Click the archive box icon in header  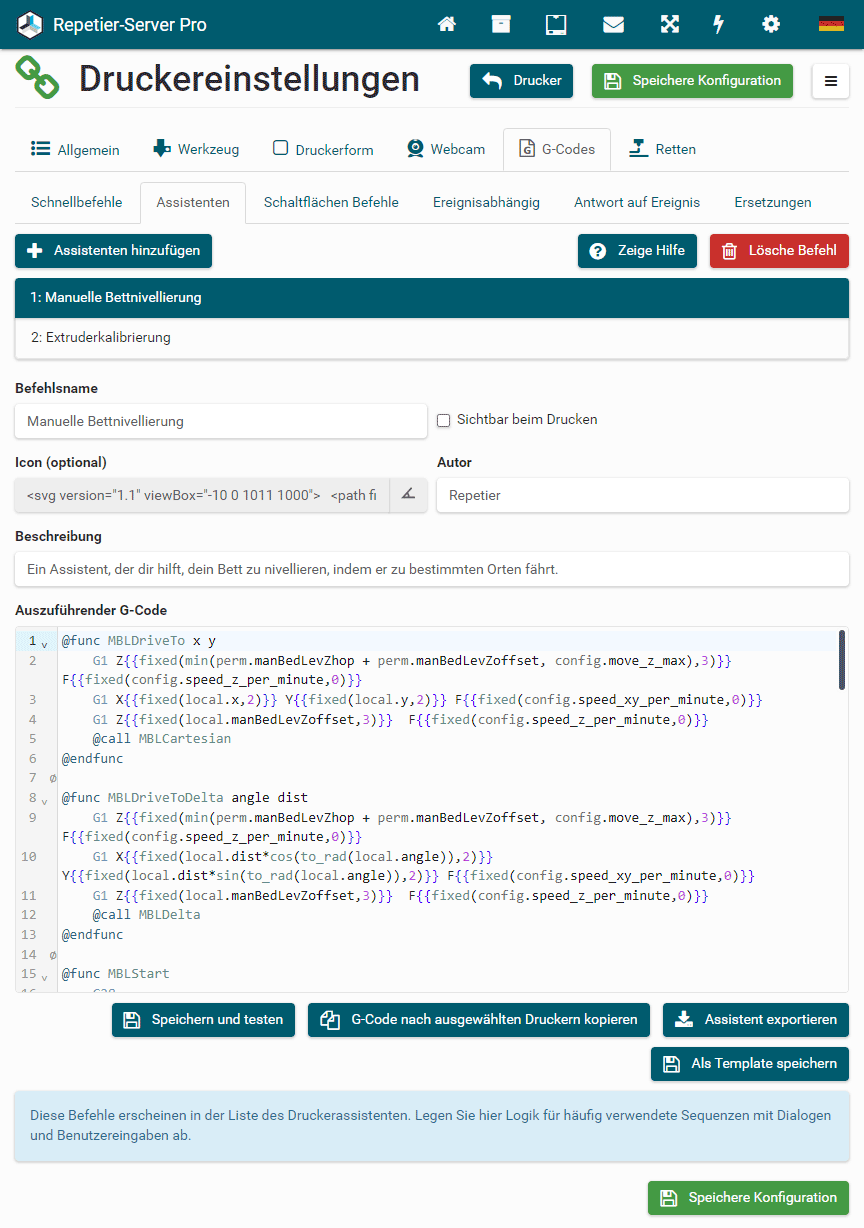pos(501,24)
